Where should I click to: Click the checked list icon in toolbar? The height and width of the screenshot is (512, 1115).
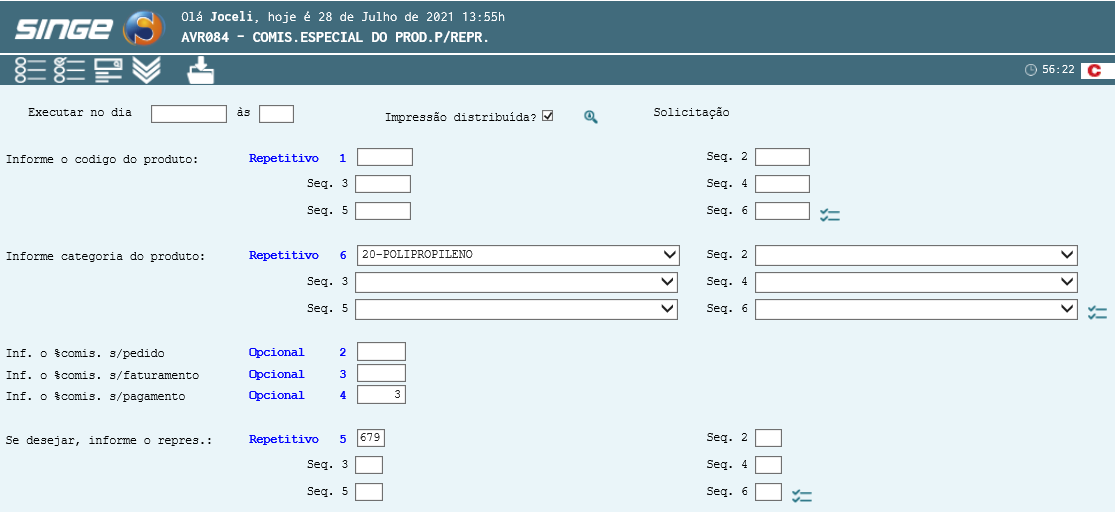click(x=69, y=70)
